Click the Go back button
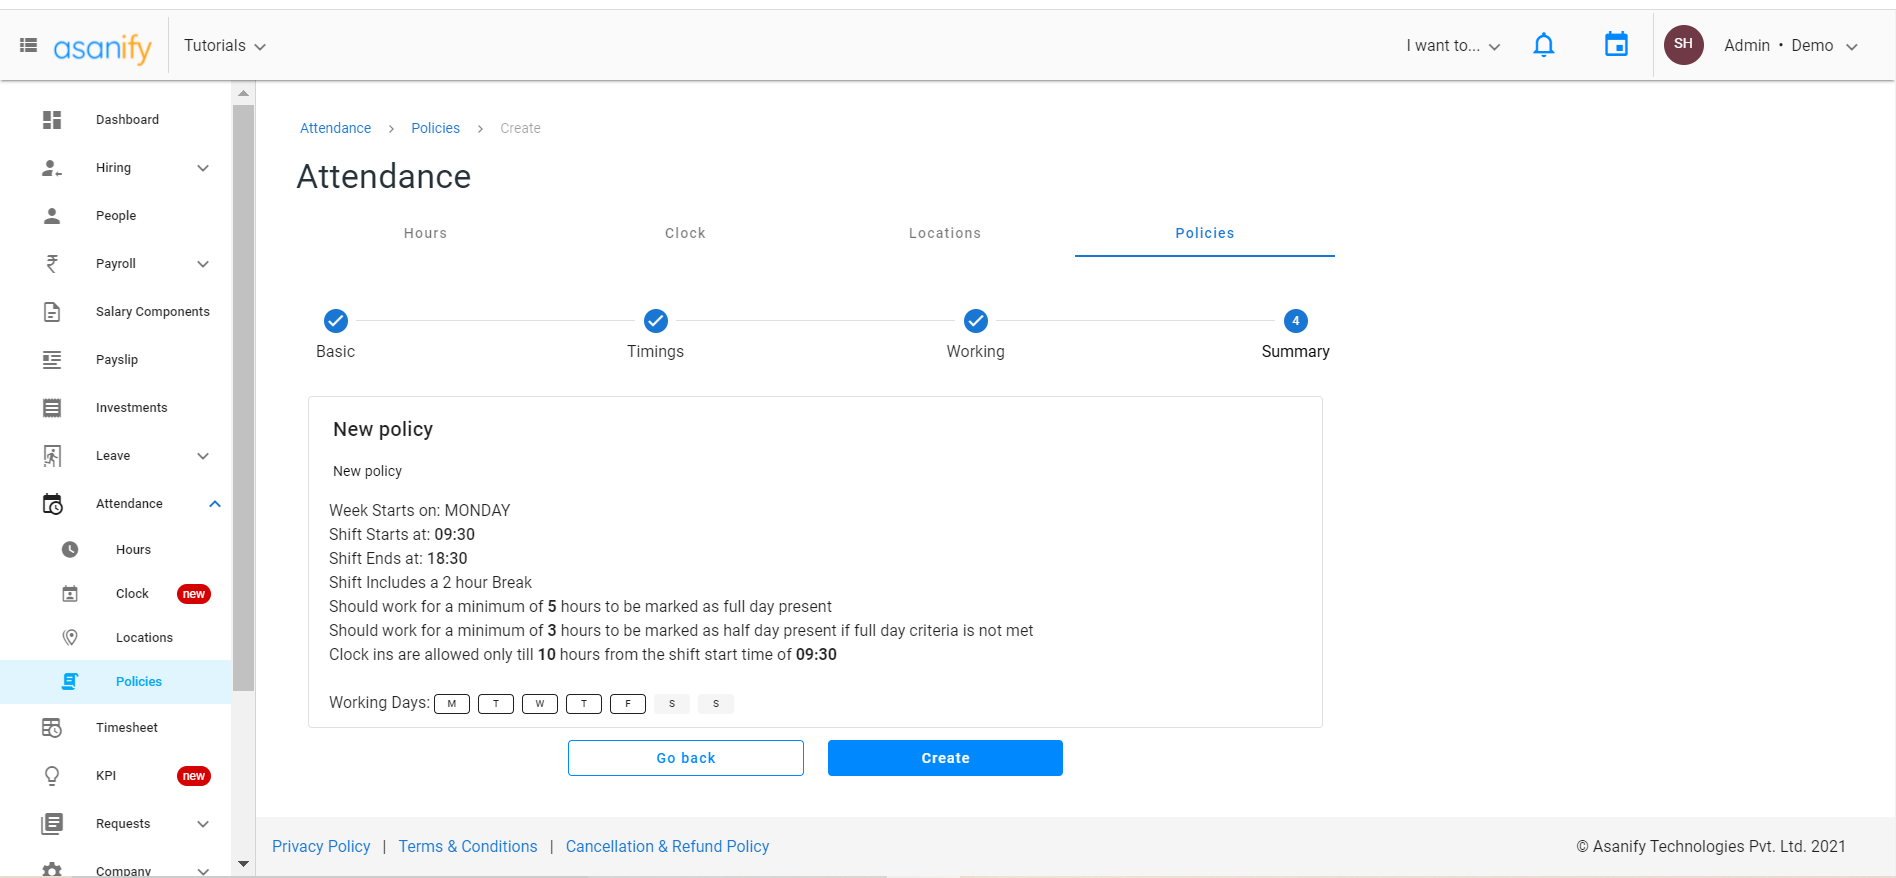1896x878 pixels. (x=685, y=758)
